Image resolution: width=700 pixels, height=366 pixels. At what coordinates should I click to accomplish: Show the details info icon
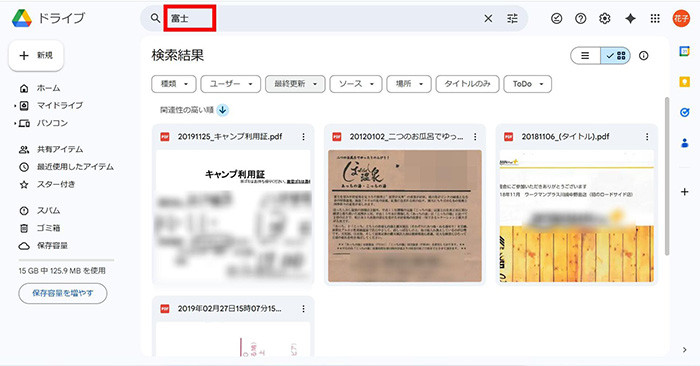pyautogui.click(x=643, y=56)
